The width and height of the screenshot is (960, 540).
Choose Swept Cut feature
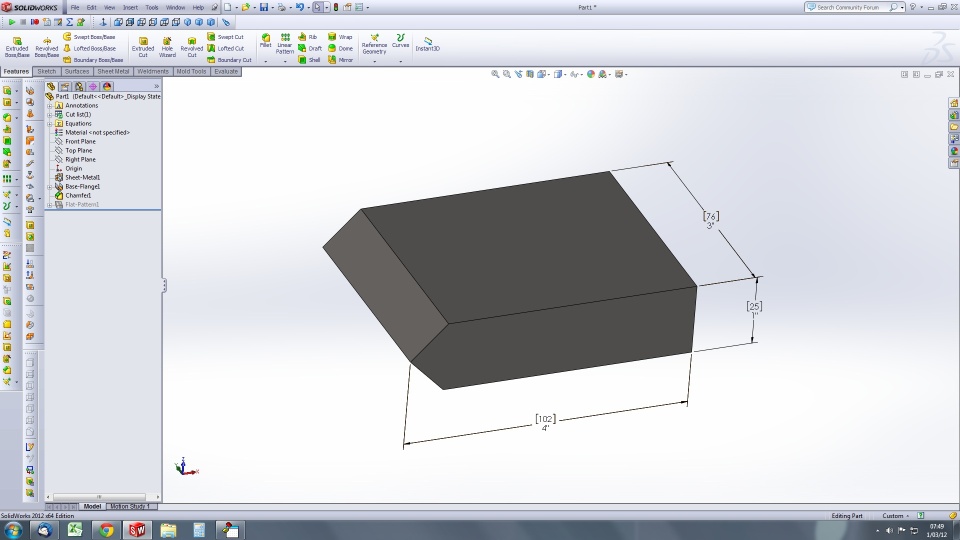(x=225, y=37)
